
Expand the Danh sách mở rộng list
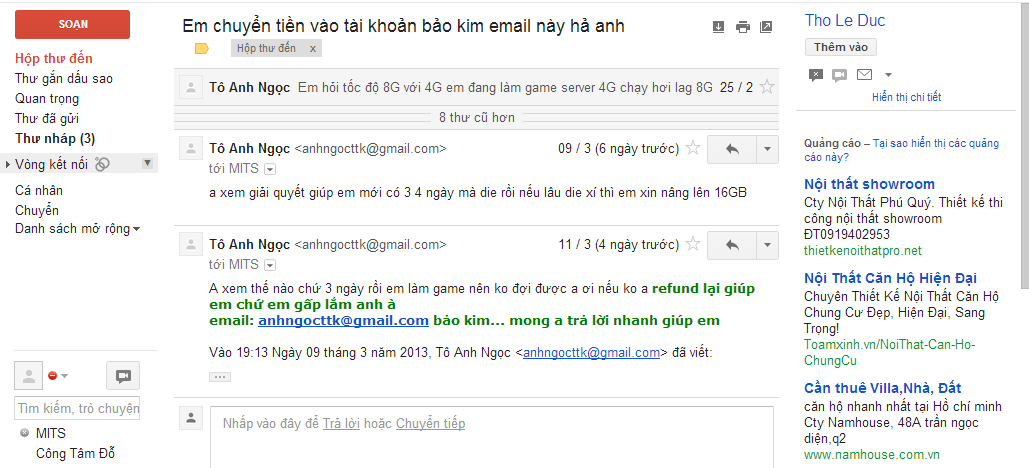[x=77, y=229]
